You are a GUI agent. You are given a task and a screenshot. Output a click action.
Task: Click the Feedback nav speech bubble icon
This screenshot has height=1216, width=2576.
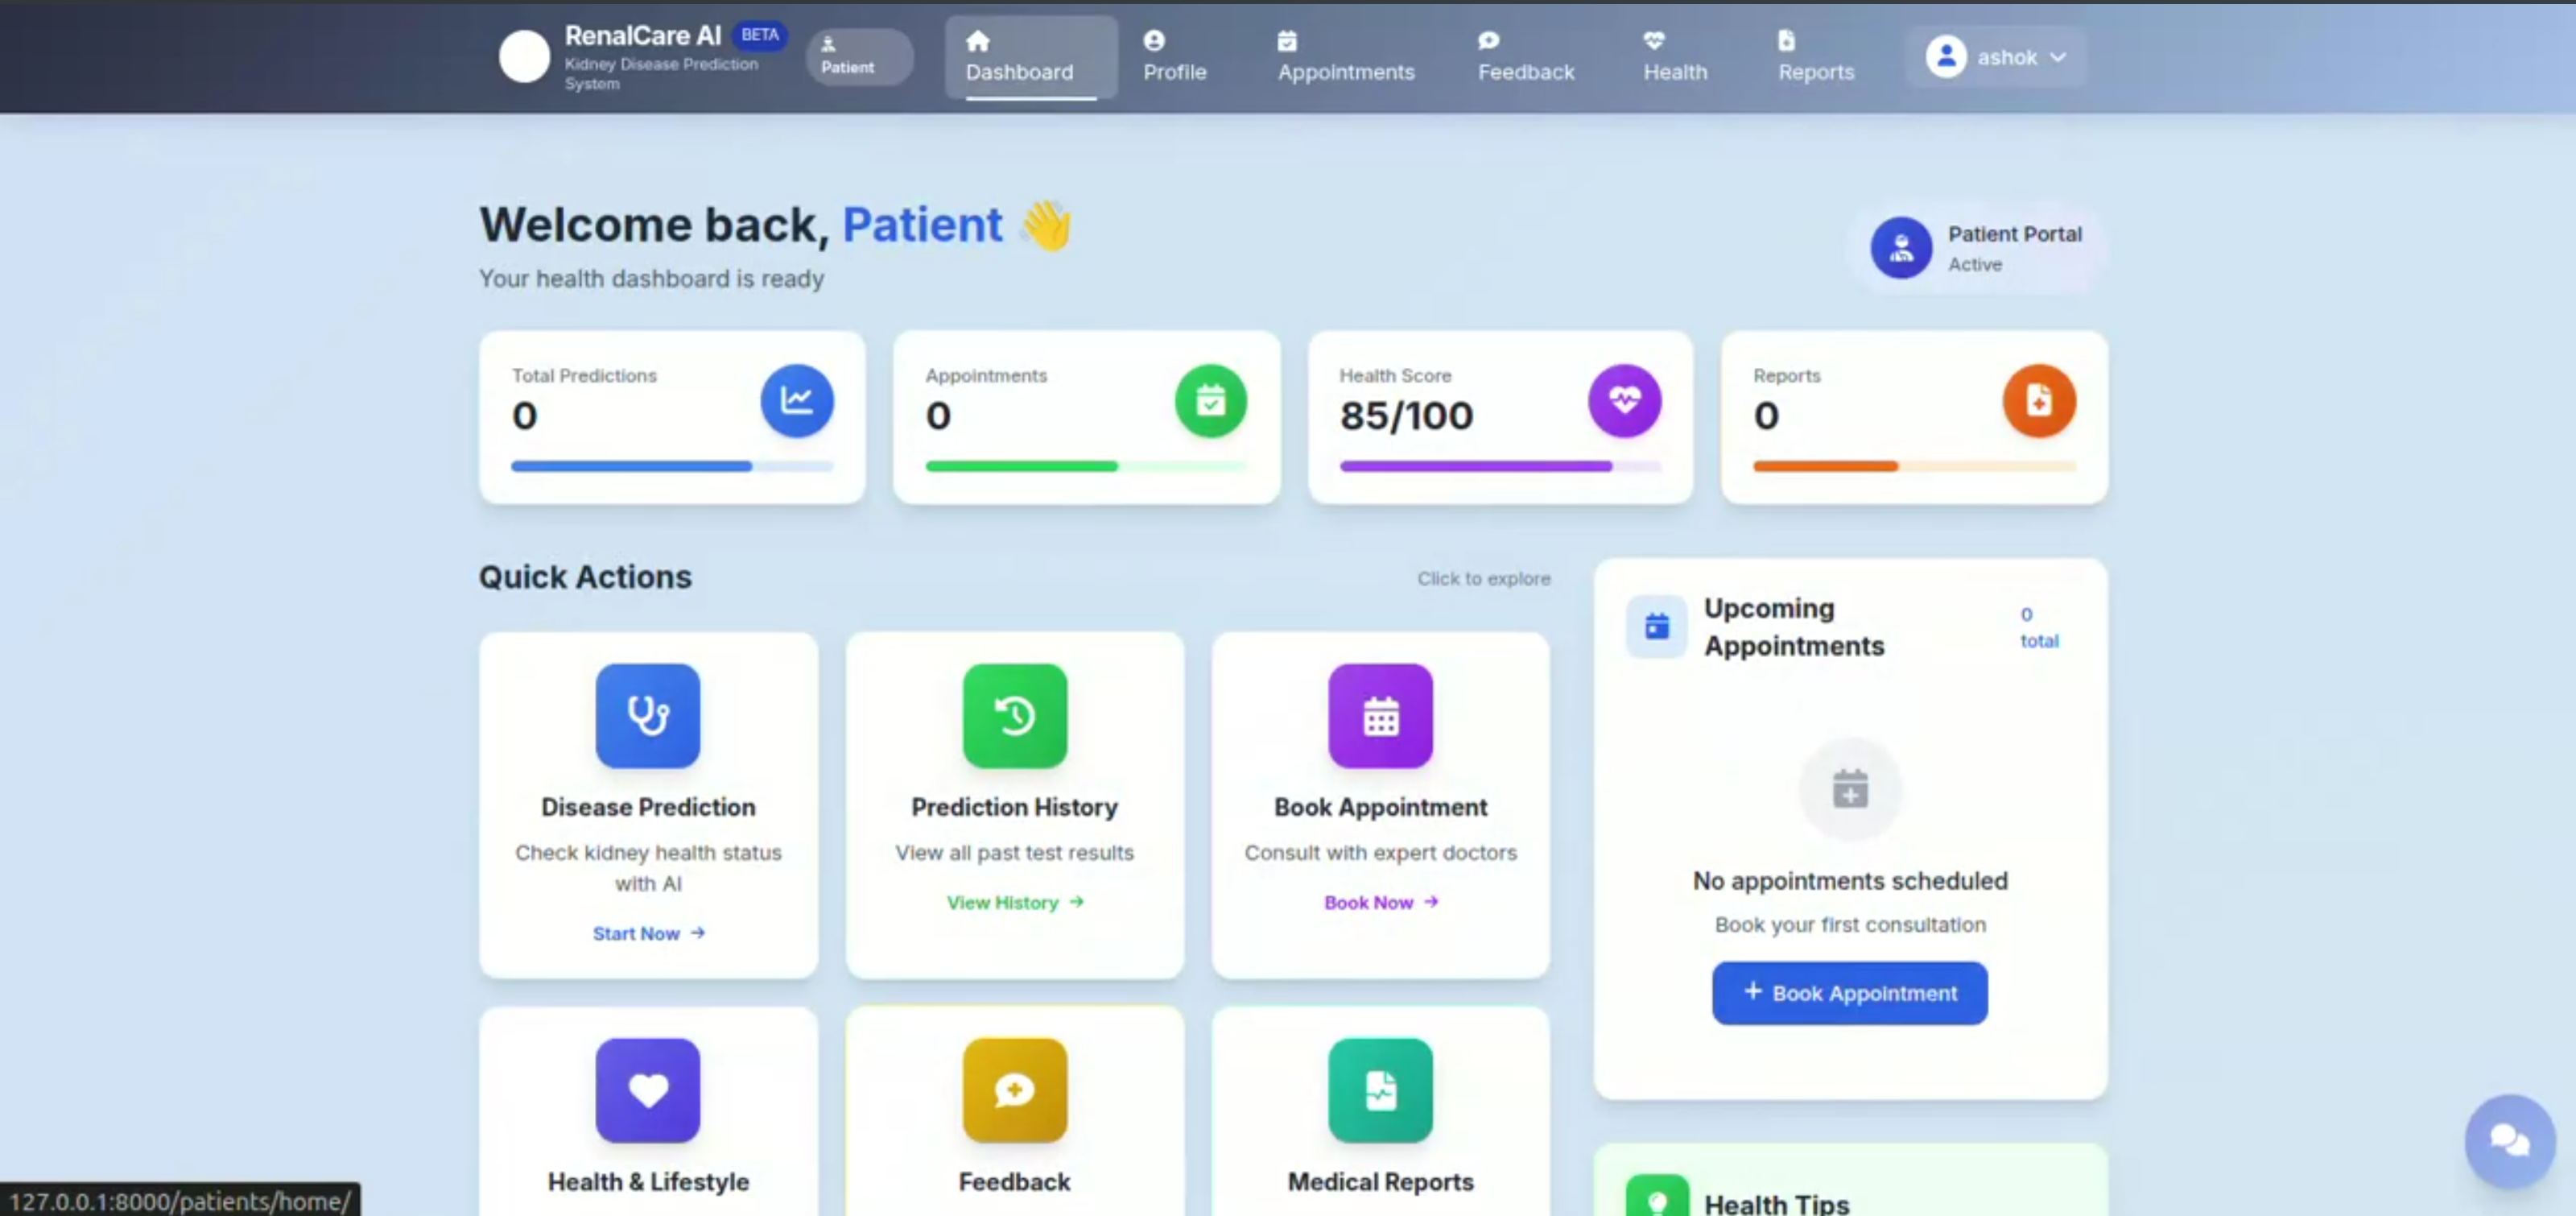tap(1488, 41)
